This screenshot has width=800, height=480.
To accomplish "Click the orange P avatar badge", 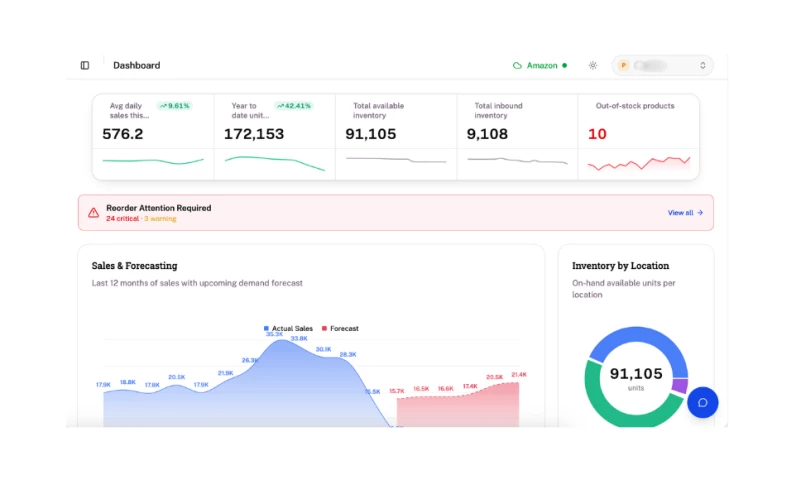I will click(x=623, y=65).
